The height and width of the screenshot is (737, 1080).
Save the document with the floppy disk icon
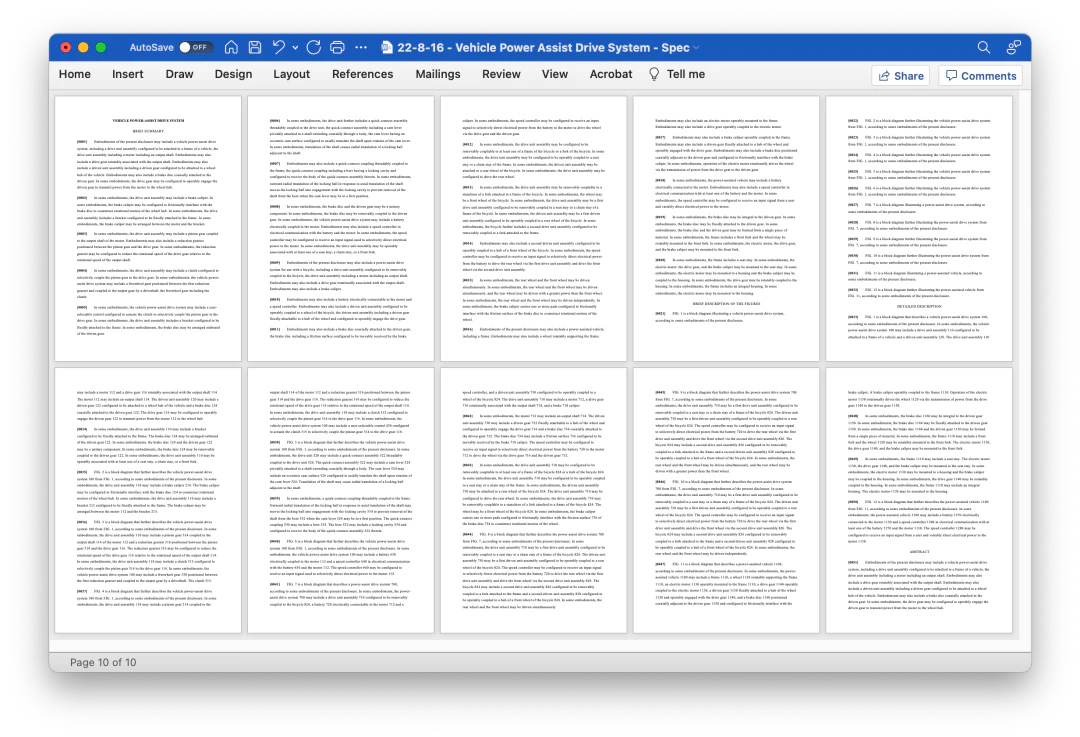coord(255,47)
